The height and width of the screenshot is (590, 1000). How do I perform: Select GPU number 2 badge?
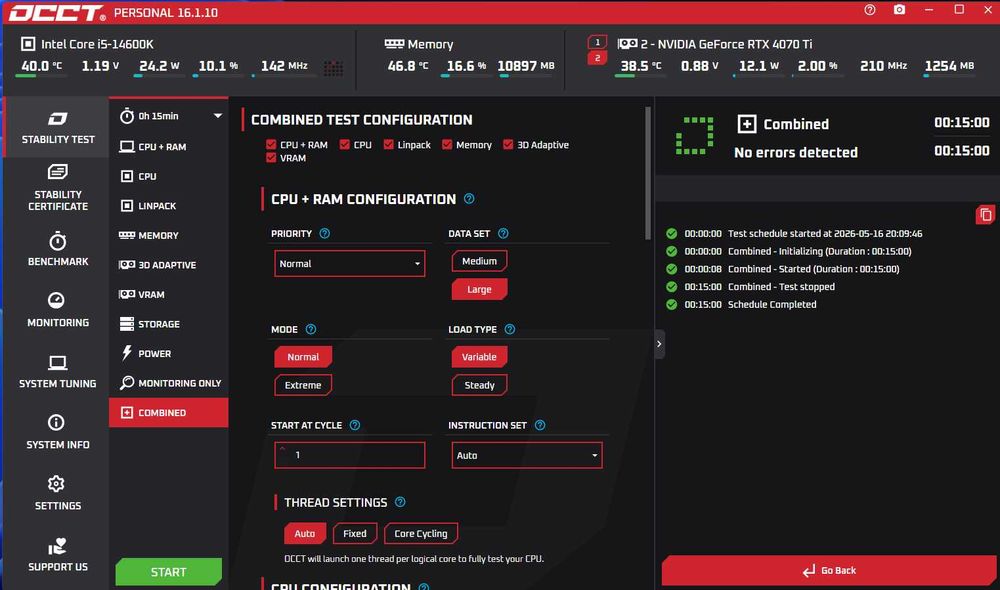coord(597,58)
